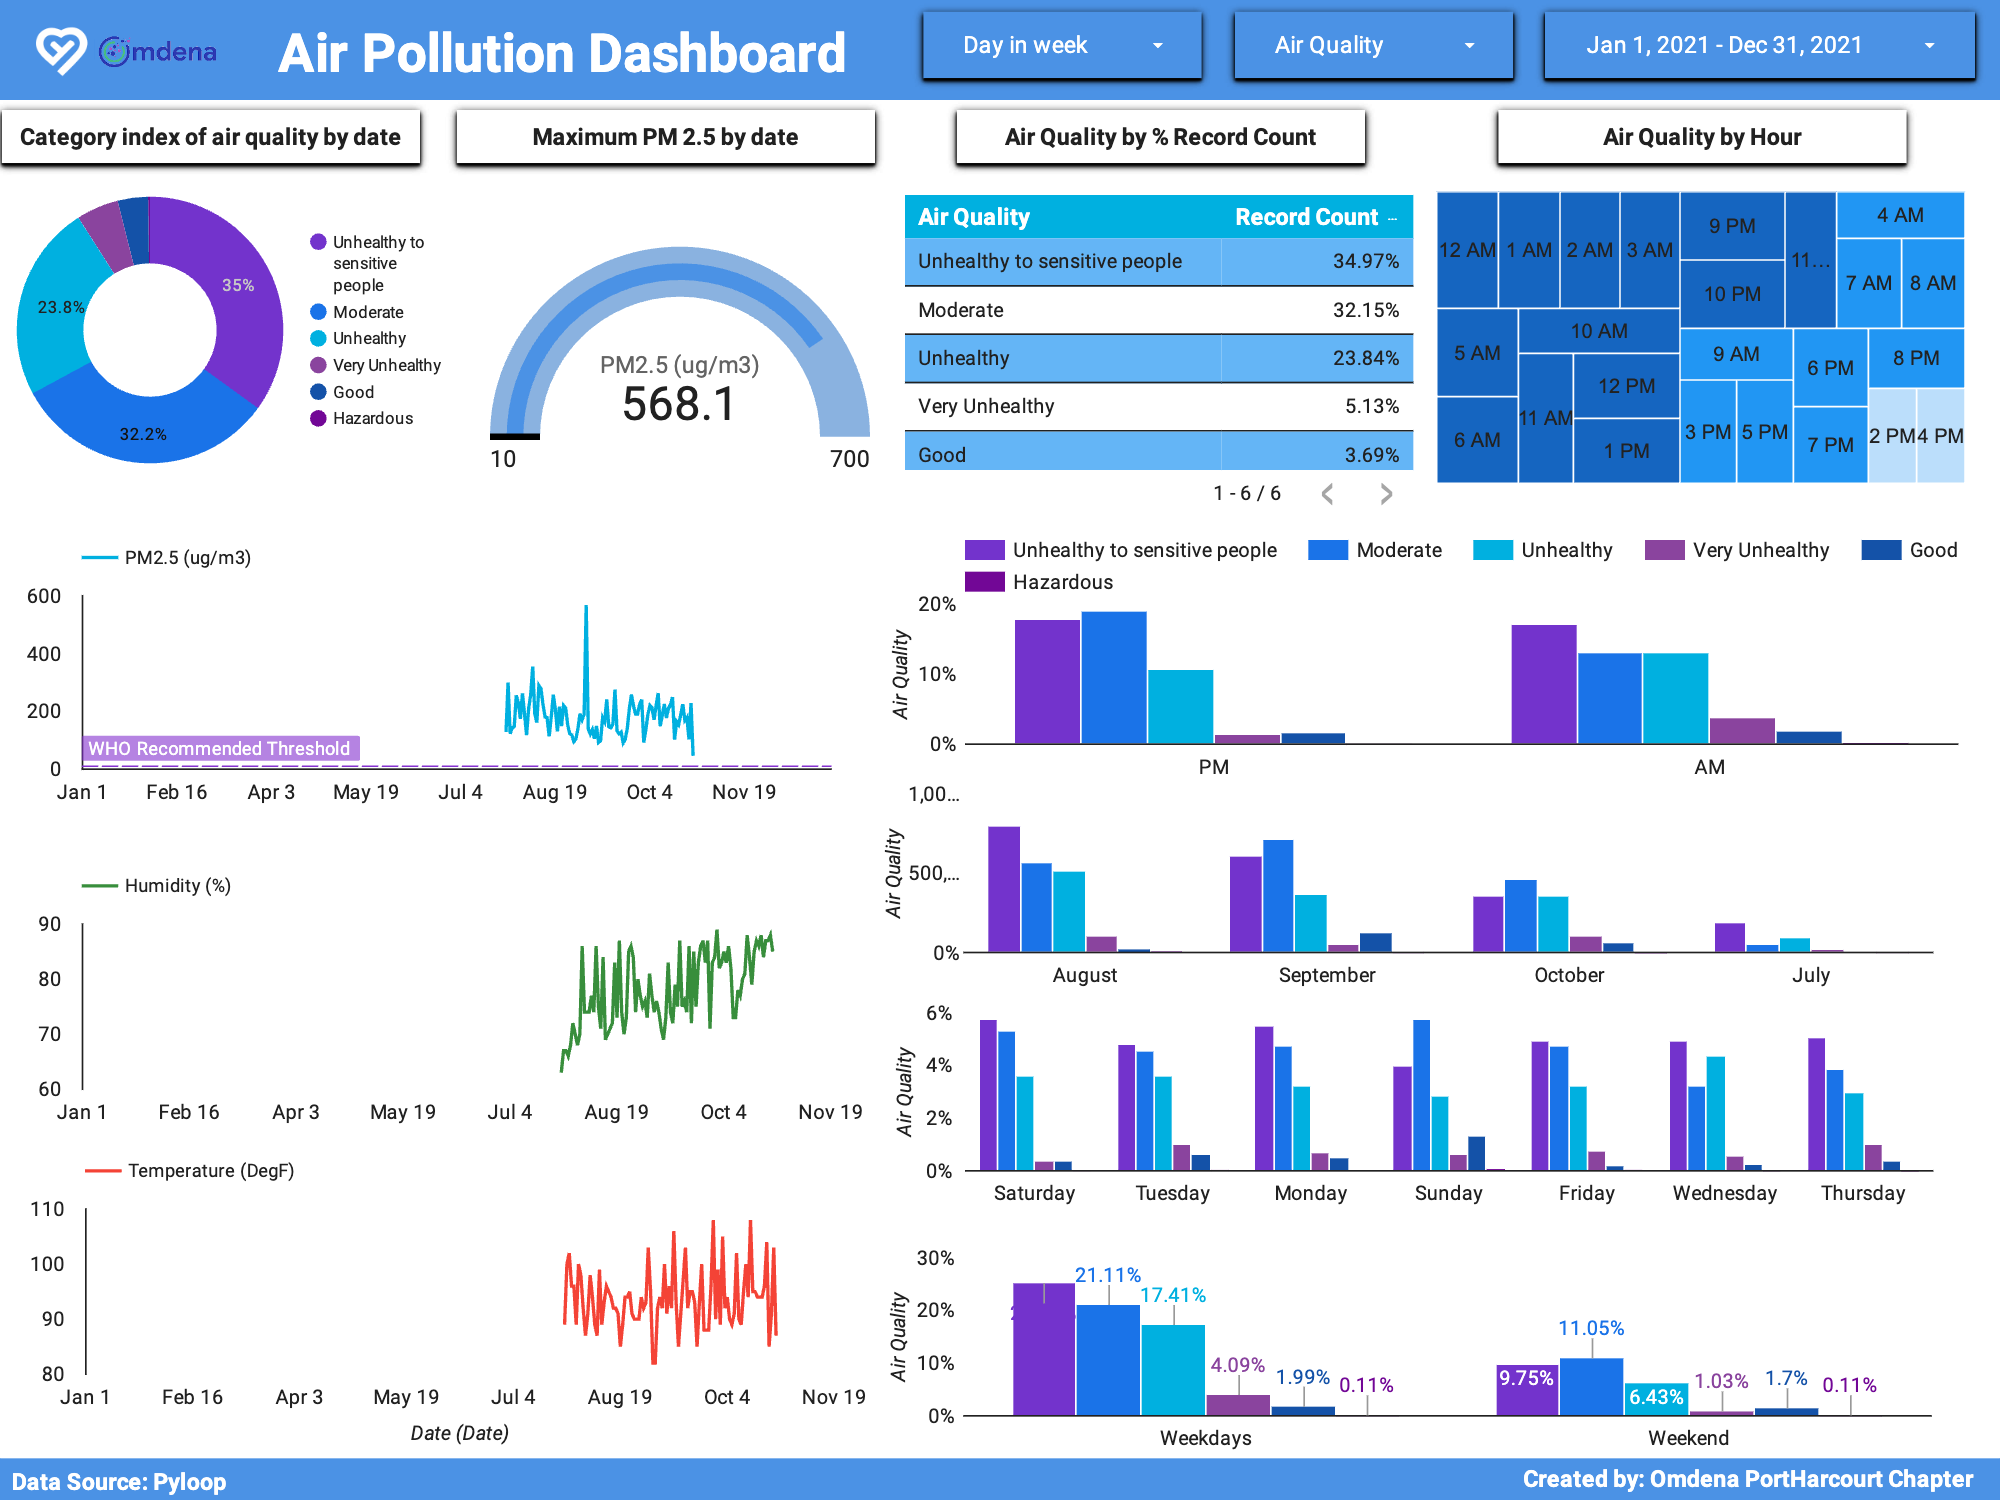Click the 11.05% data label on Weekend bar
Image resolution: width=2000 pixels, height=1500 pixels.
(x=1591, y=1328)
